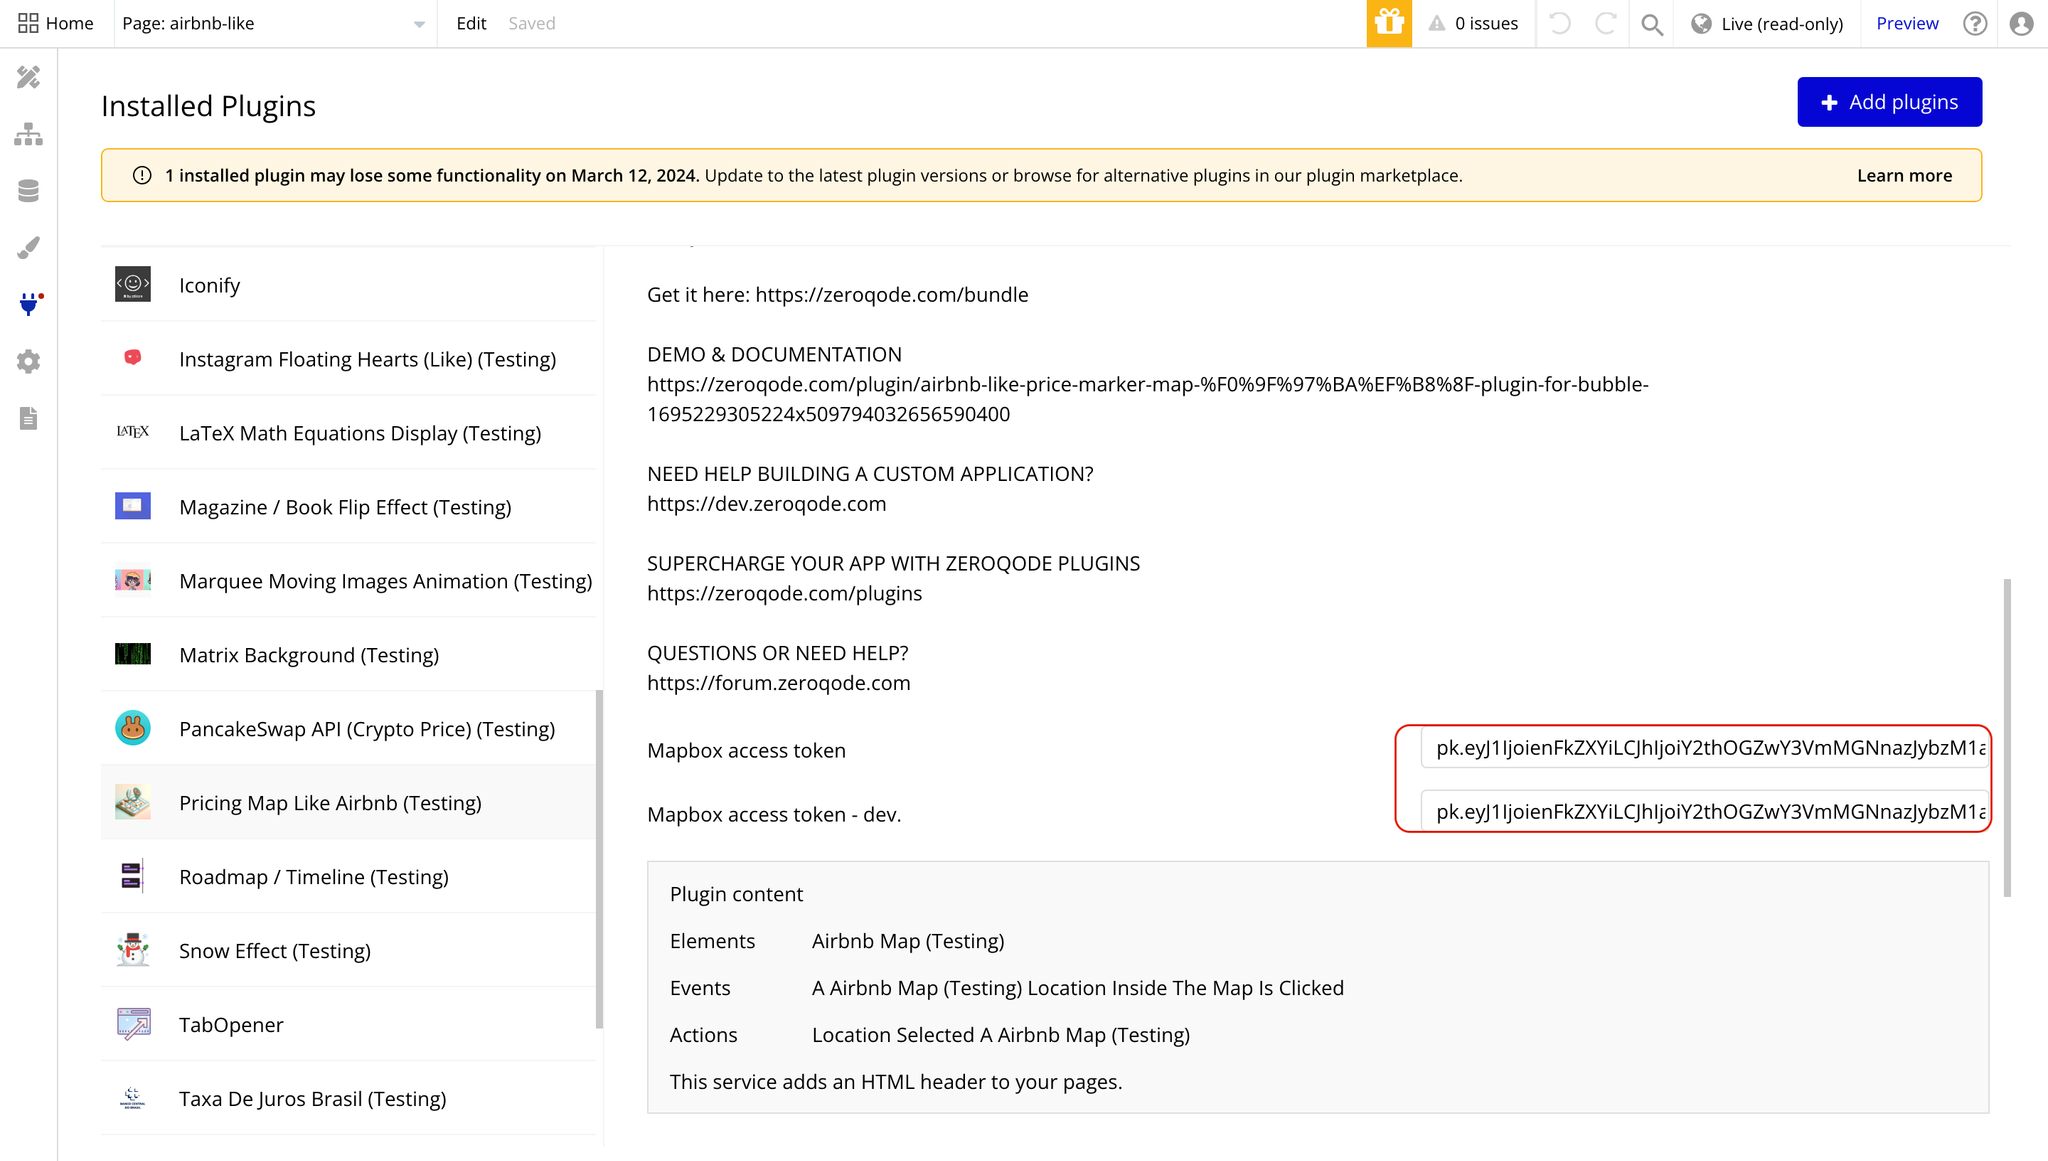Click the Roadmap Timeline plugin icon

point(132,876)
